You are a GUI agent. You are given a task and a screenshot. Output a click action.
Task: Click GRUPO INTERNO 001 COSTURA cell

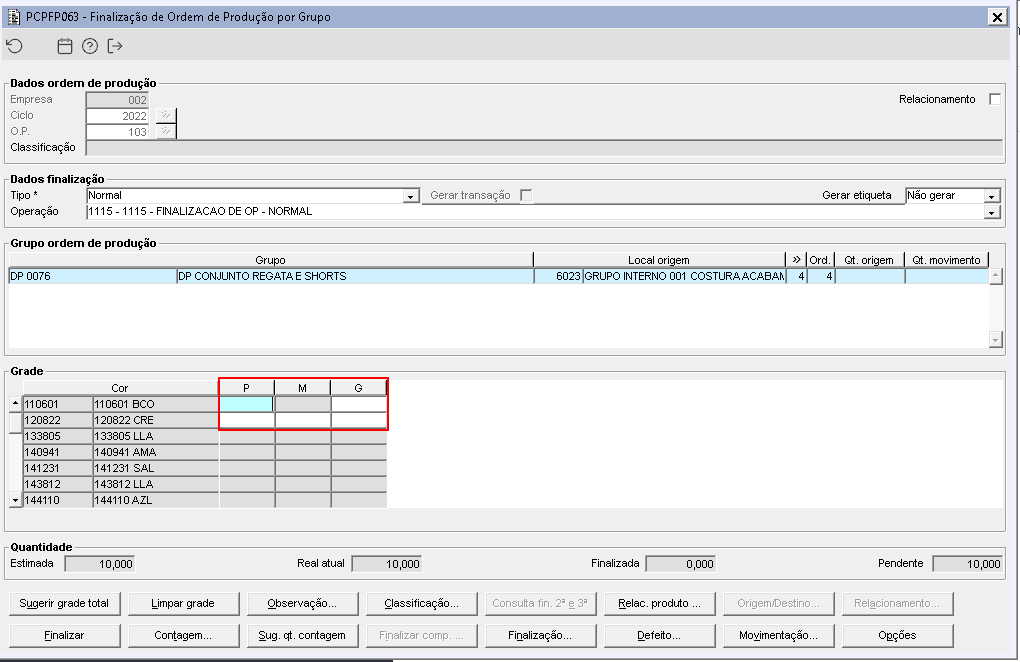tap(684, 276)
